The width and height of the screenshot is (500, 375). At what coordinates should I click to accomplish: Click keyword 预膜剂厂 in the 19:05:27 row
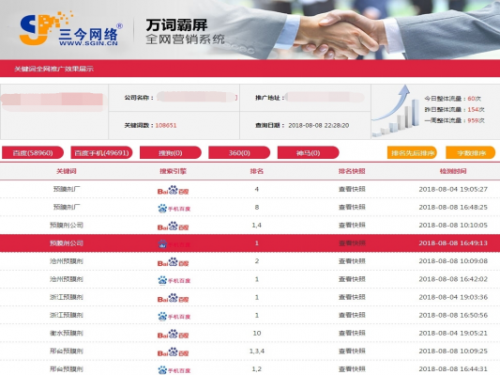pyautogui.click(x=66, y=189)
